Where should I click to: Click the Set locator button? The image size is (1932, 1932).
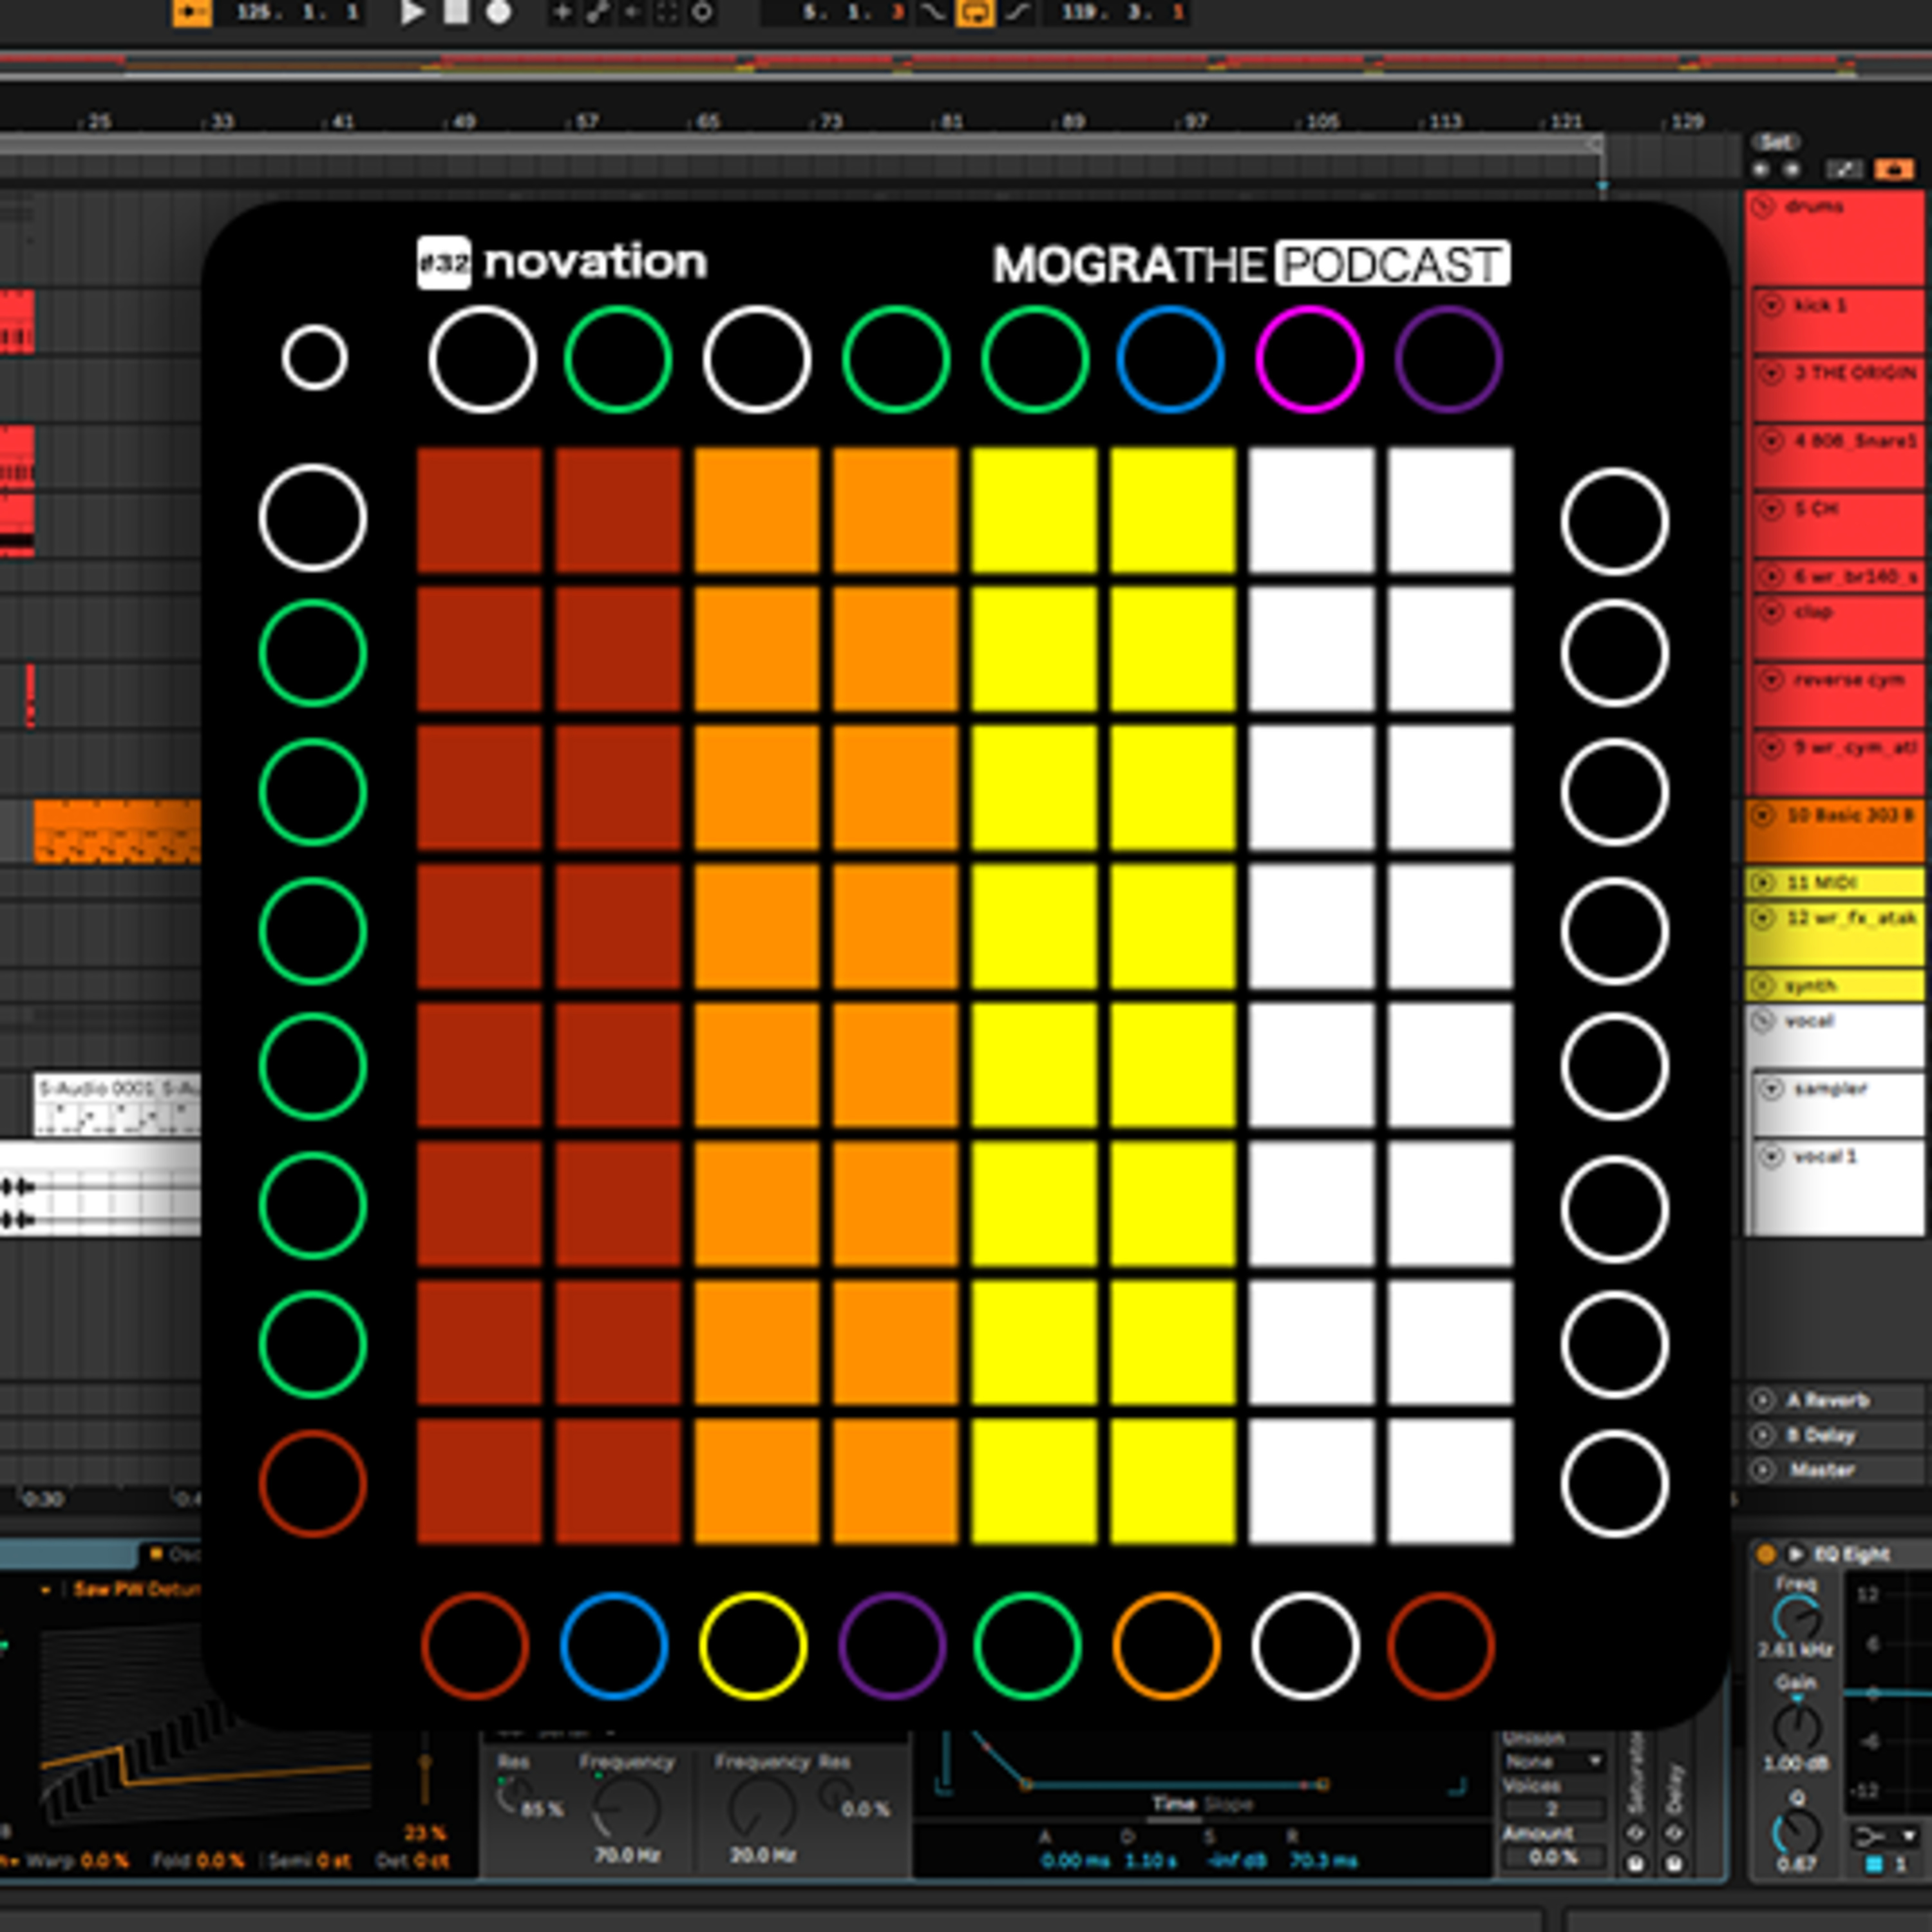[x=1775, y=142]
